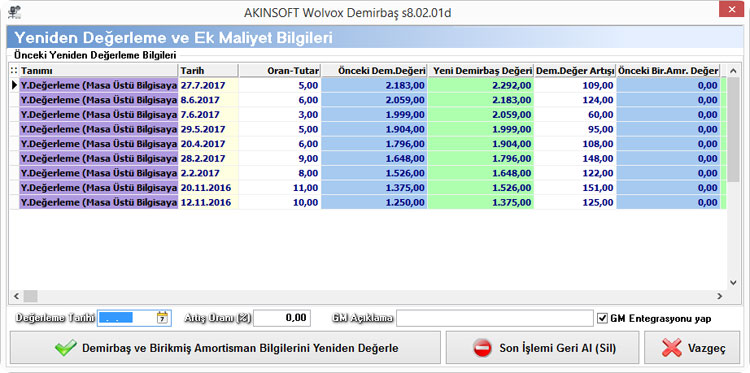Click the 1.375,00 new asset value cell
This screenshot has width=750, height=373.
pyautogui.click(x=480, y=202)
